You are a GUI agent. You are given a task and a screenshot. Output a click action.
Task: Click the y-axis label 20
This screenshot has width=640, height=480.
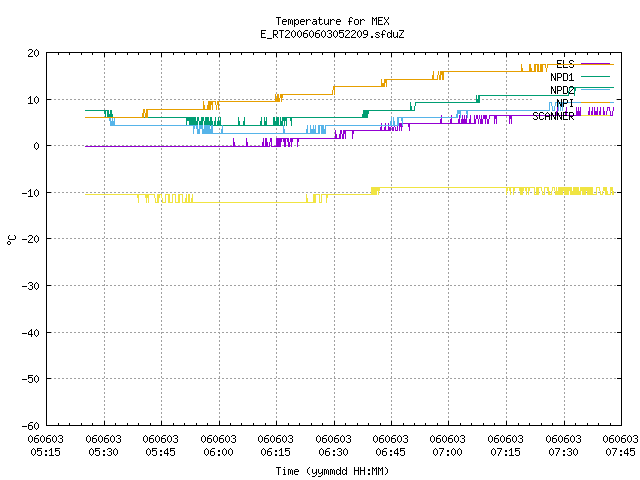33,53
